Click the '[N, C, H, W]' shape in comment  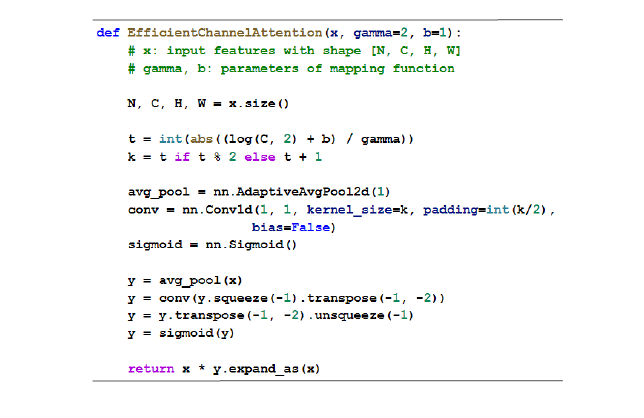[416, 51]
